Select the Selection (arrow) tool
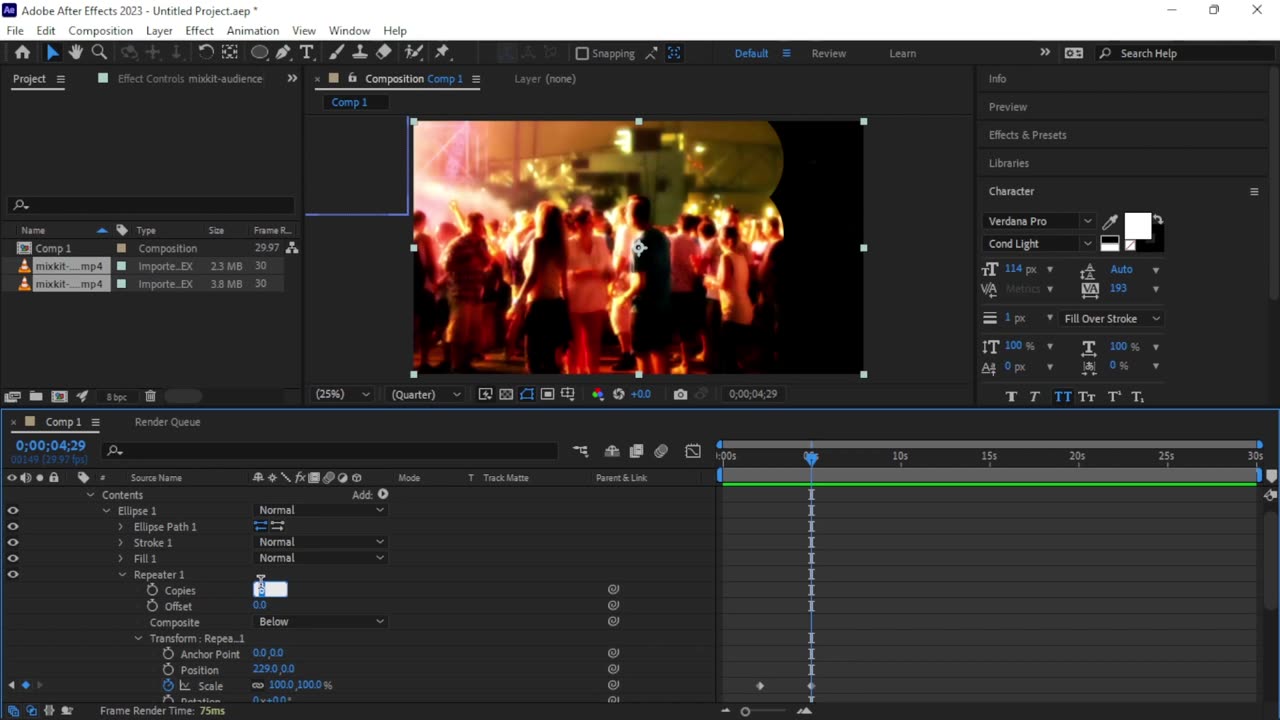The image size is (1280, 720). [x=52, y=53]
